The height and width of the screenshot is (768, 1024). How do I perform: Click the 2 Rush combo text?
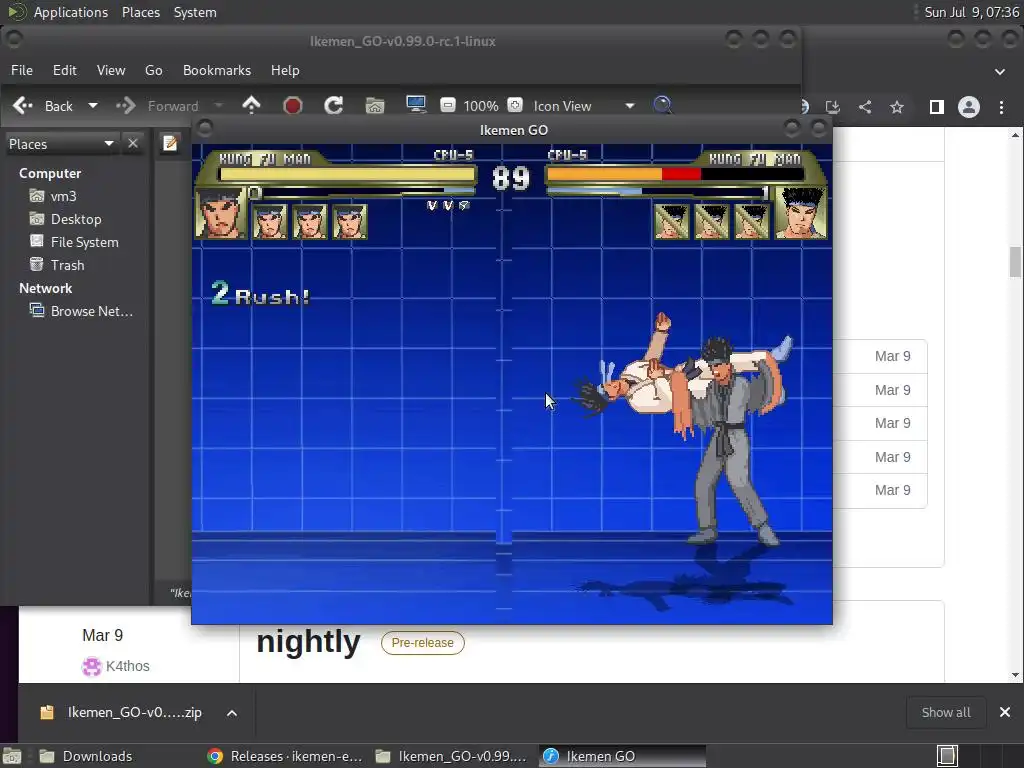260,293
